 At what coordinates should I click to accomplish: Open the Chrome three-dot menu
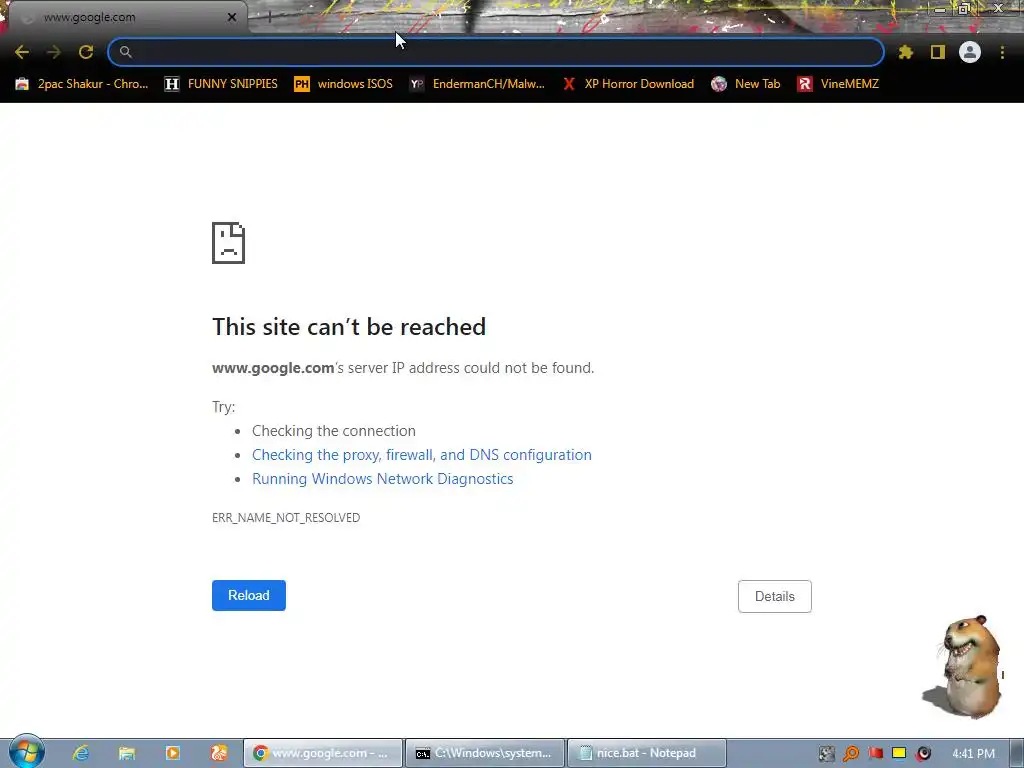[x=1002, y=52]
